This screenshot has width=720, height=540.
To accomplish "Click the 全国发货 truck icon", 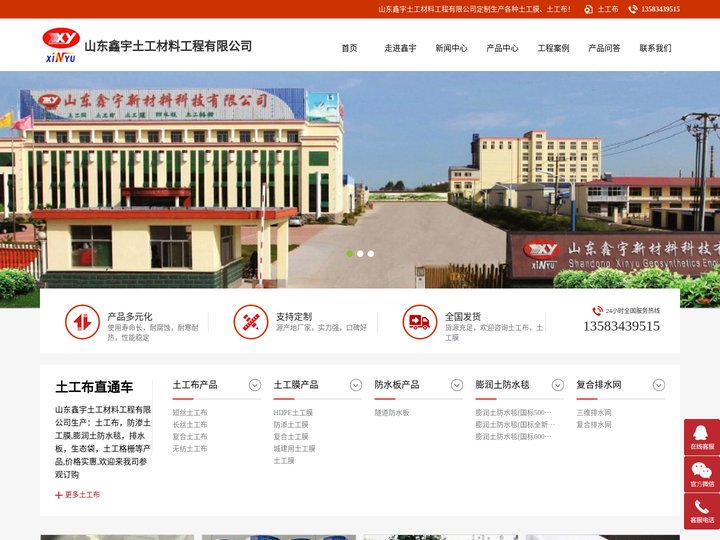I will point(420,322).
